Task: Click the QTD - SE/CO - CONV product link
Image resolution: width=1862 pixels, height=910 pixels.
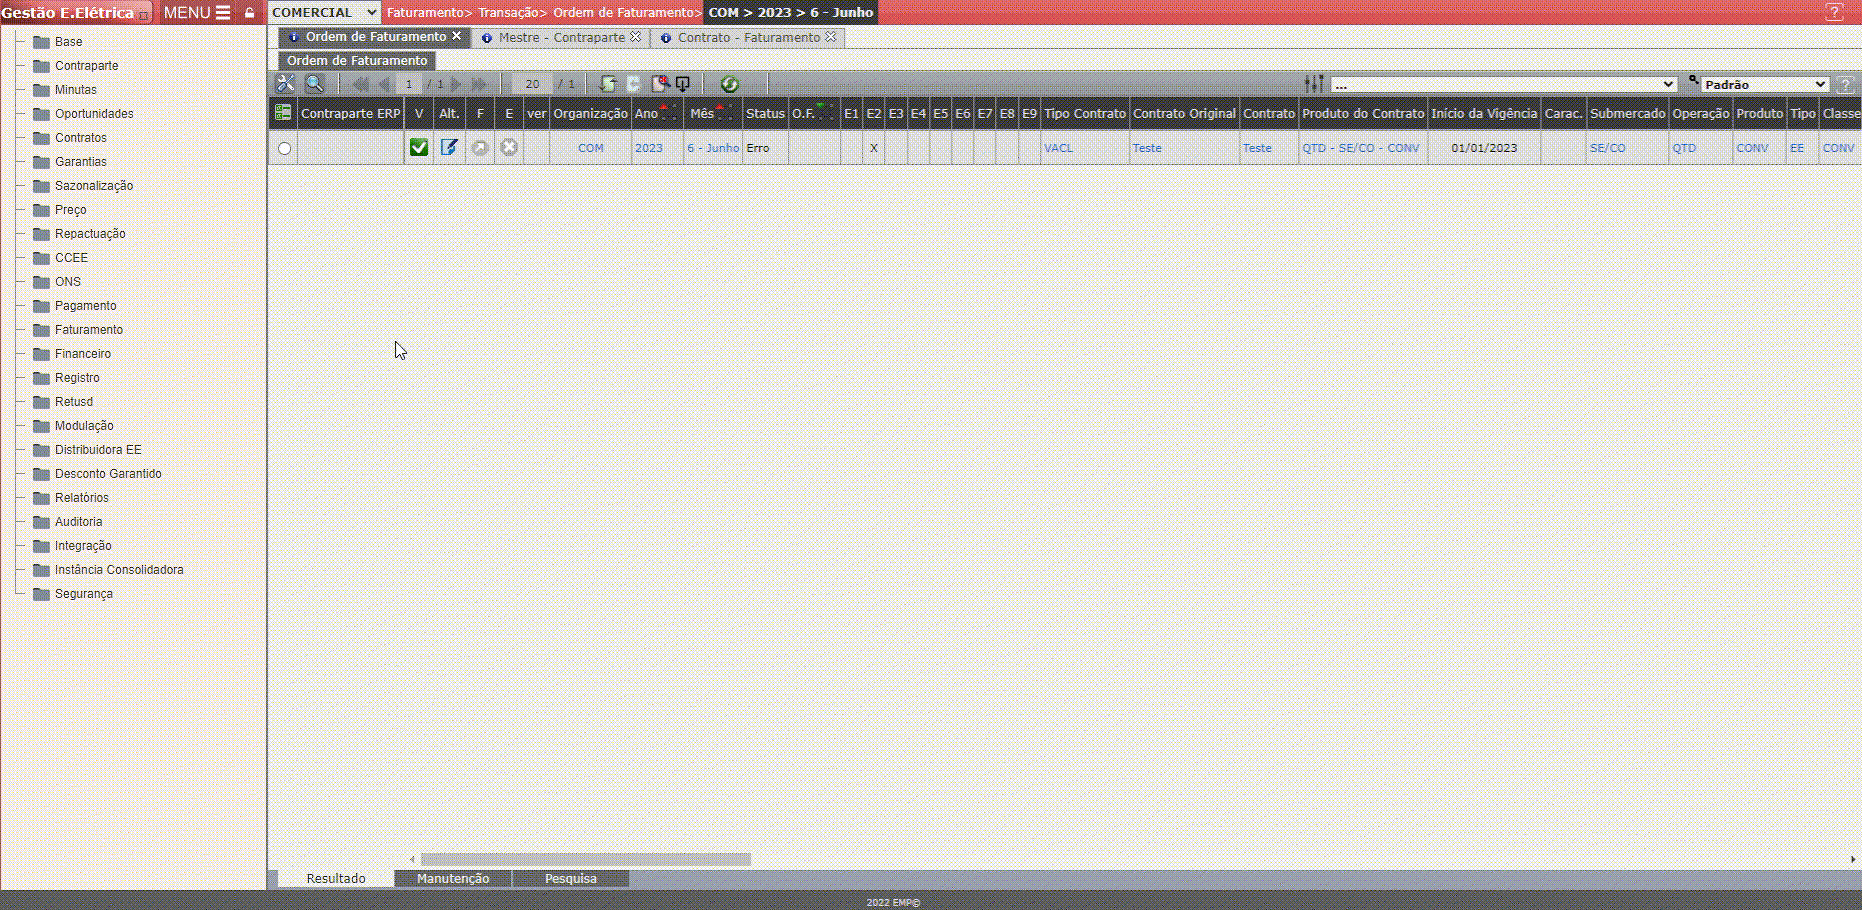Action: (x=1360, y=148)
